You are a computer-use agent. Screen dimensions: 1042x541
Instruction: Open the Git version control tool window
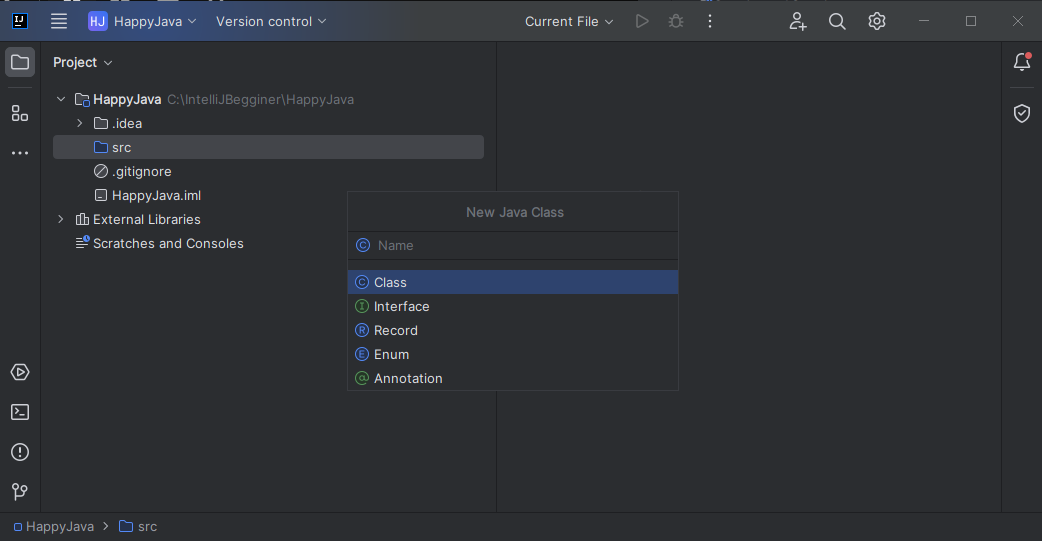[20, 492]
